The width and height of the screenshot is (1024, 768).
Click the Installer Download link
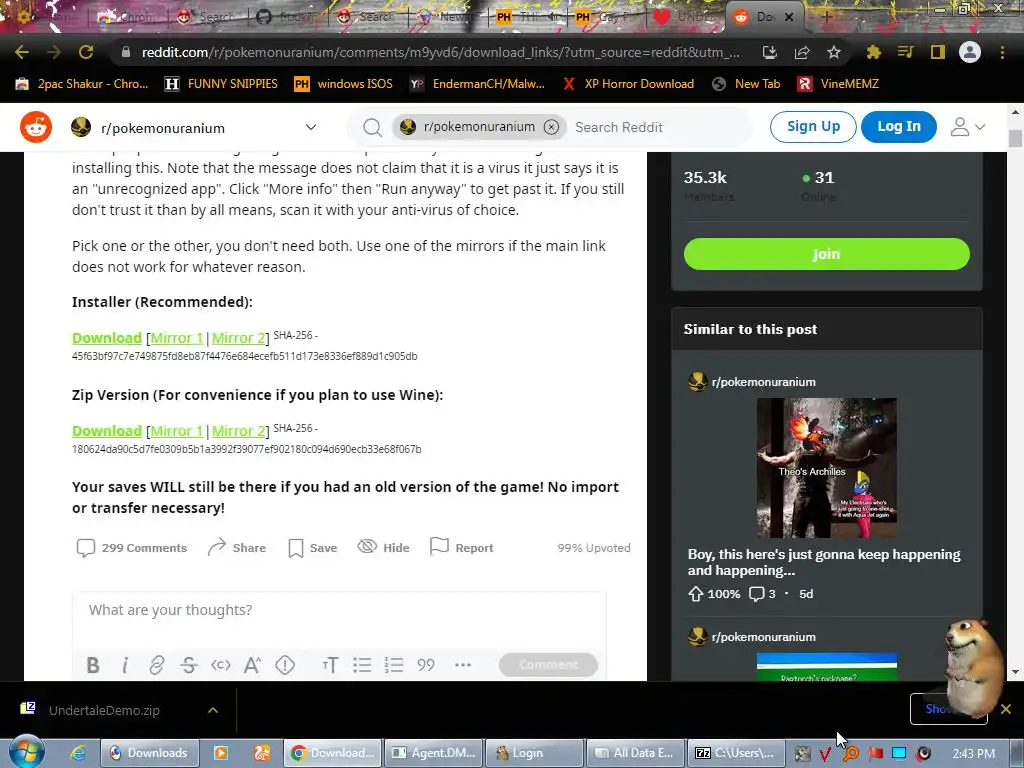pyautogui.click(x=106, y=338)
